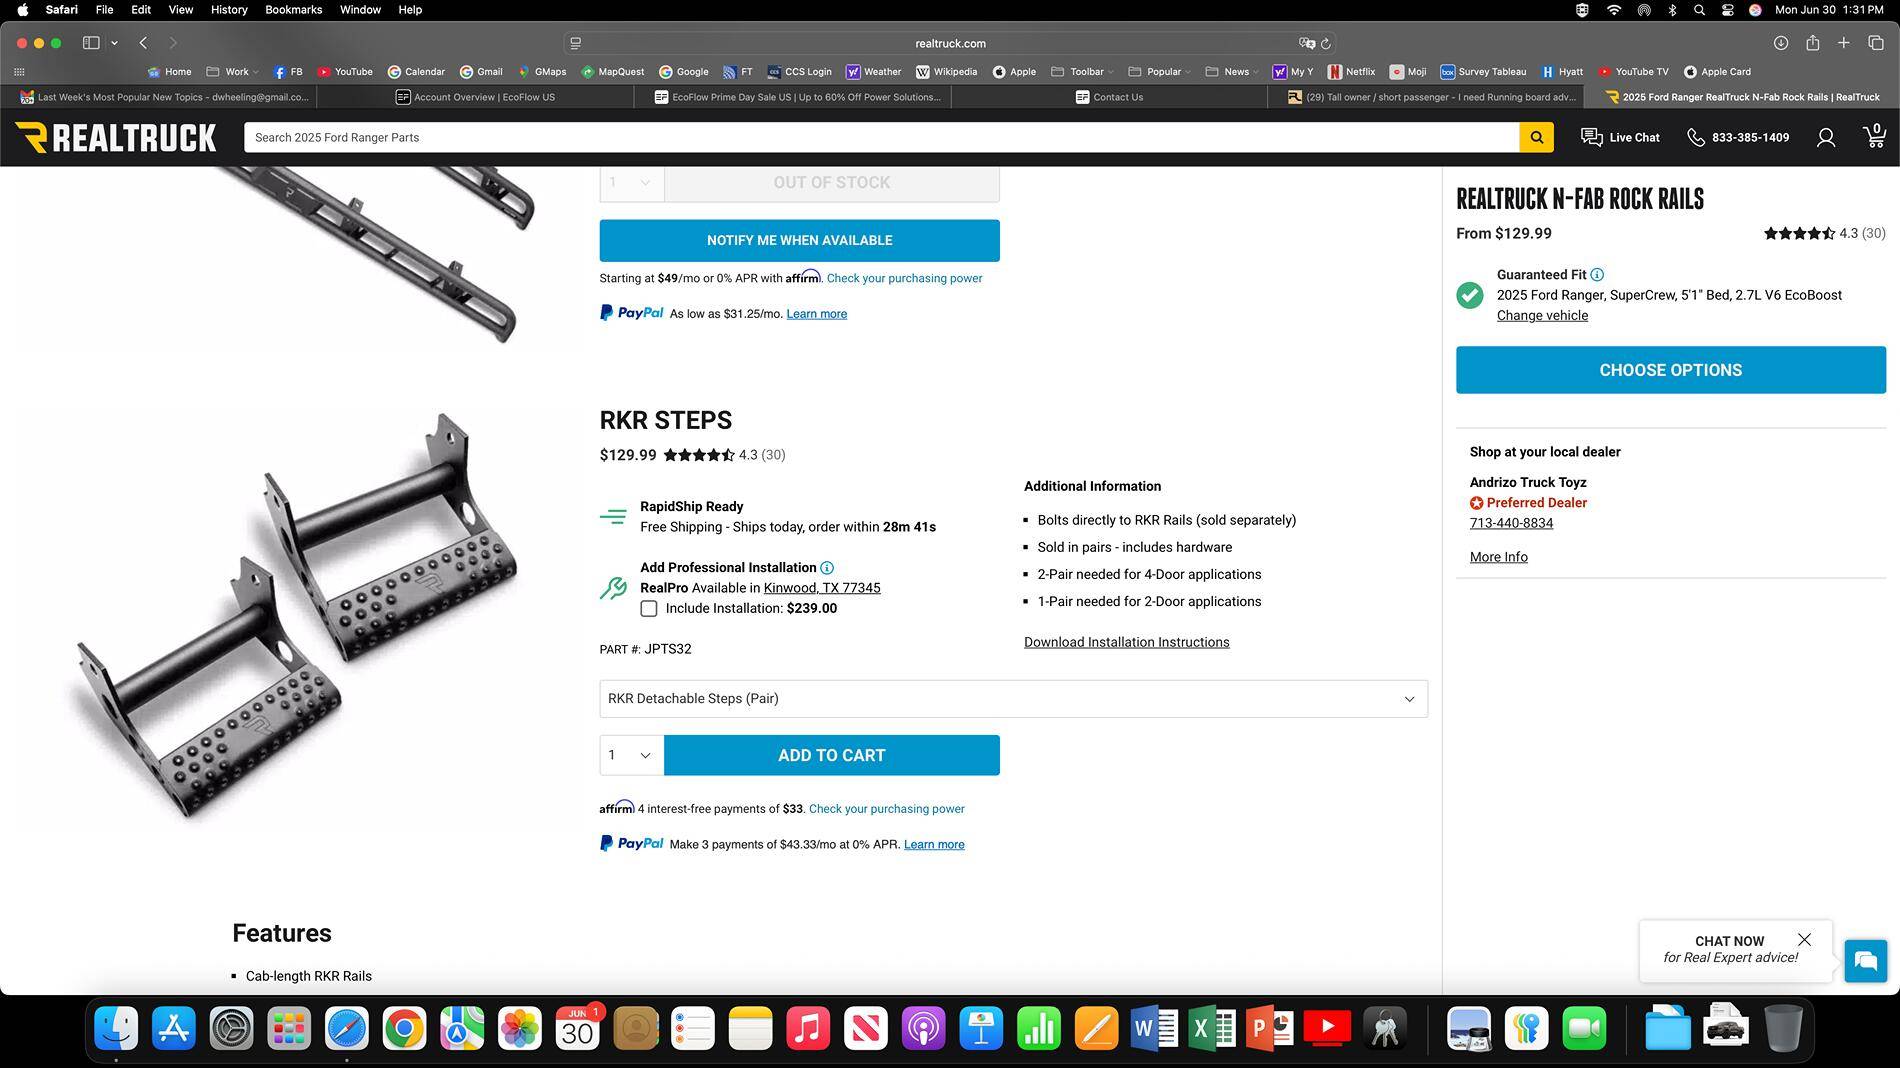Open Live Chat from header
The image size is (1900, 1068).
coord(1620,137)
